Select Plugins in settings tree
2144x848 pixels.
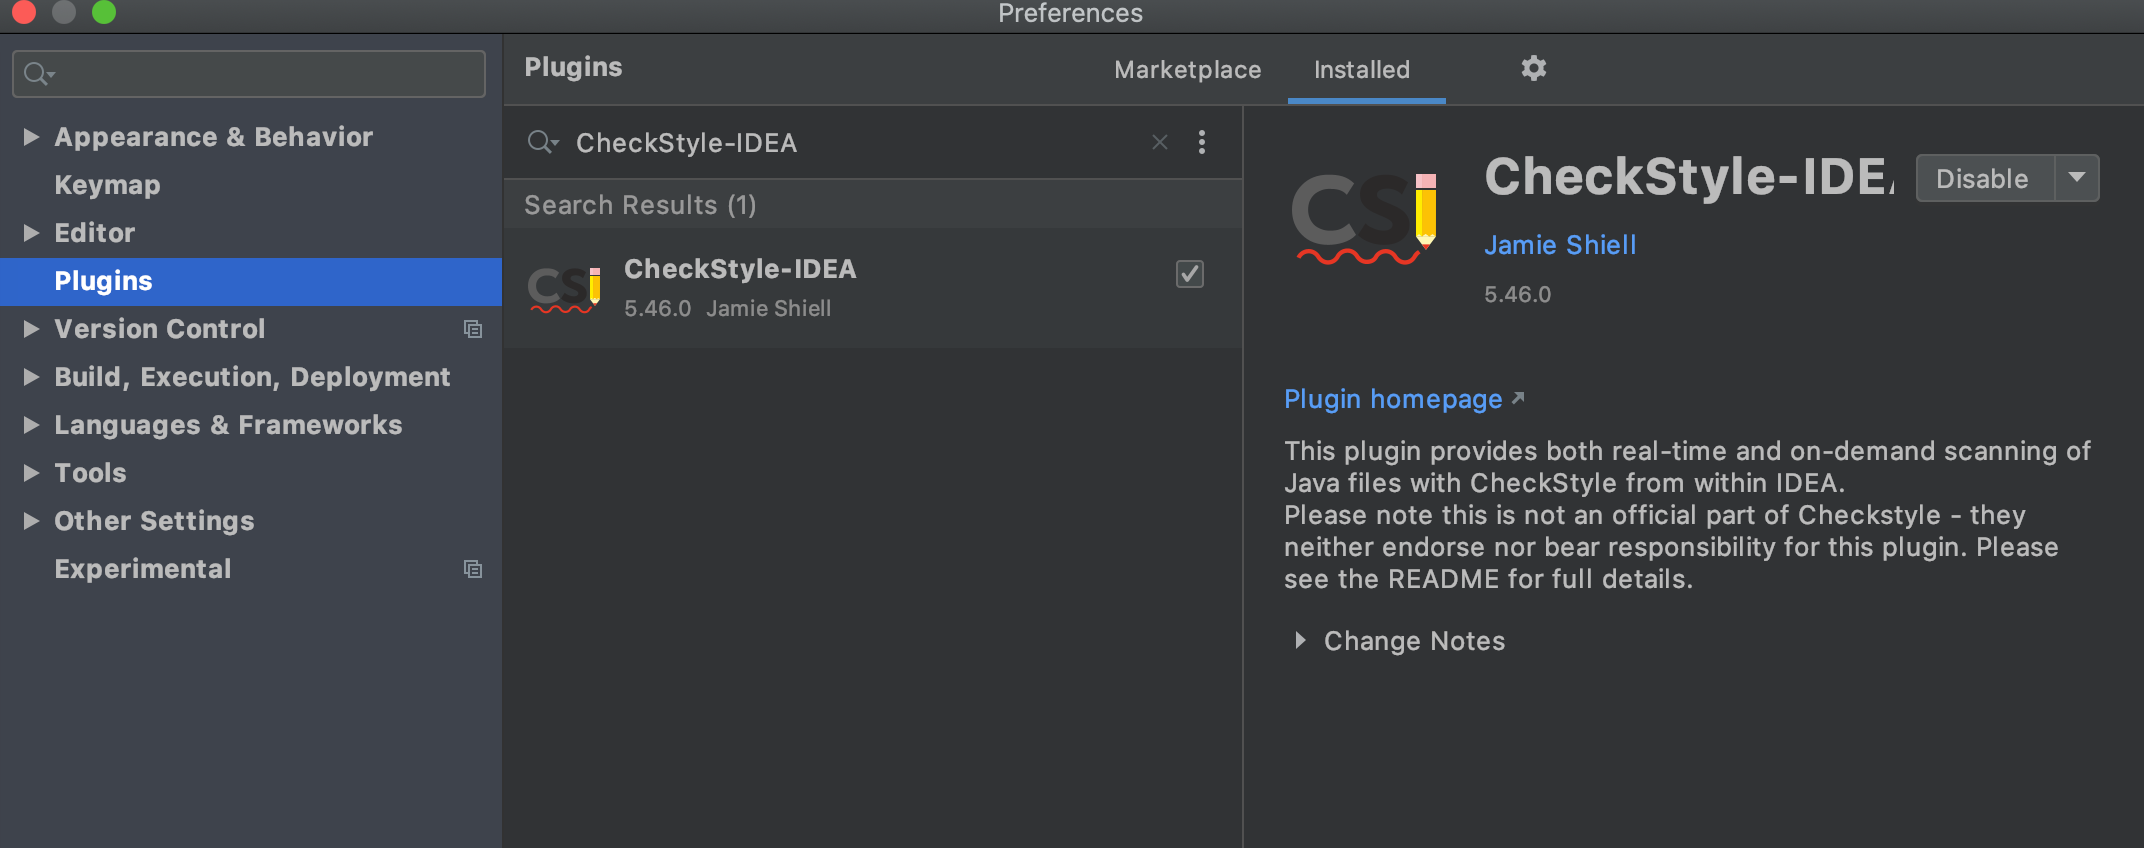[103, 281]
